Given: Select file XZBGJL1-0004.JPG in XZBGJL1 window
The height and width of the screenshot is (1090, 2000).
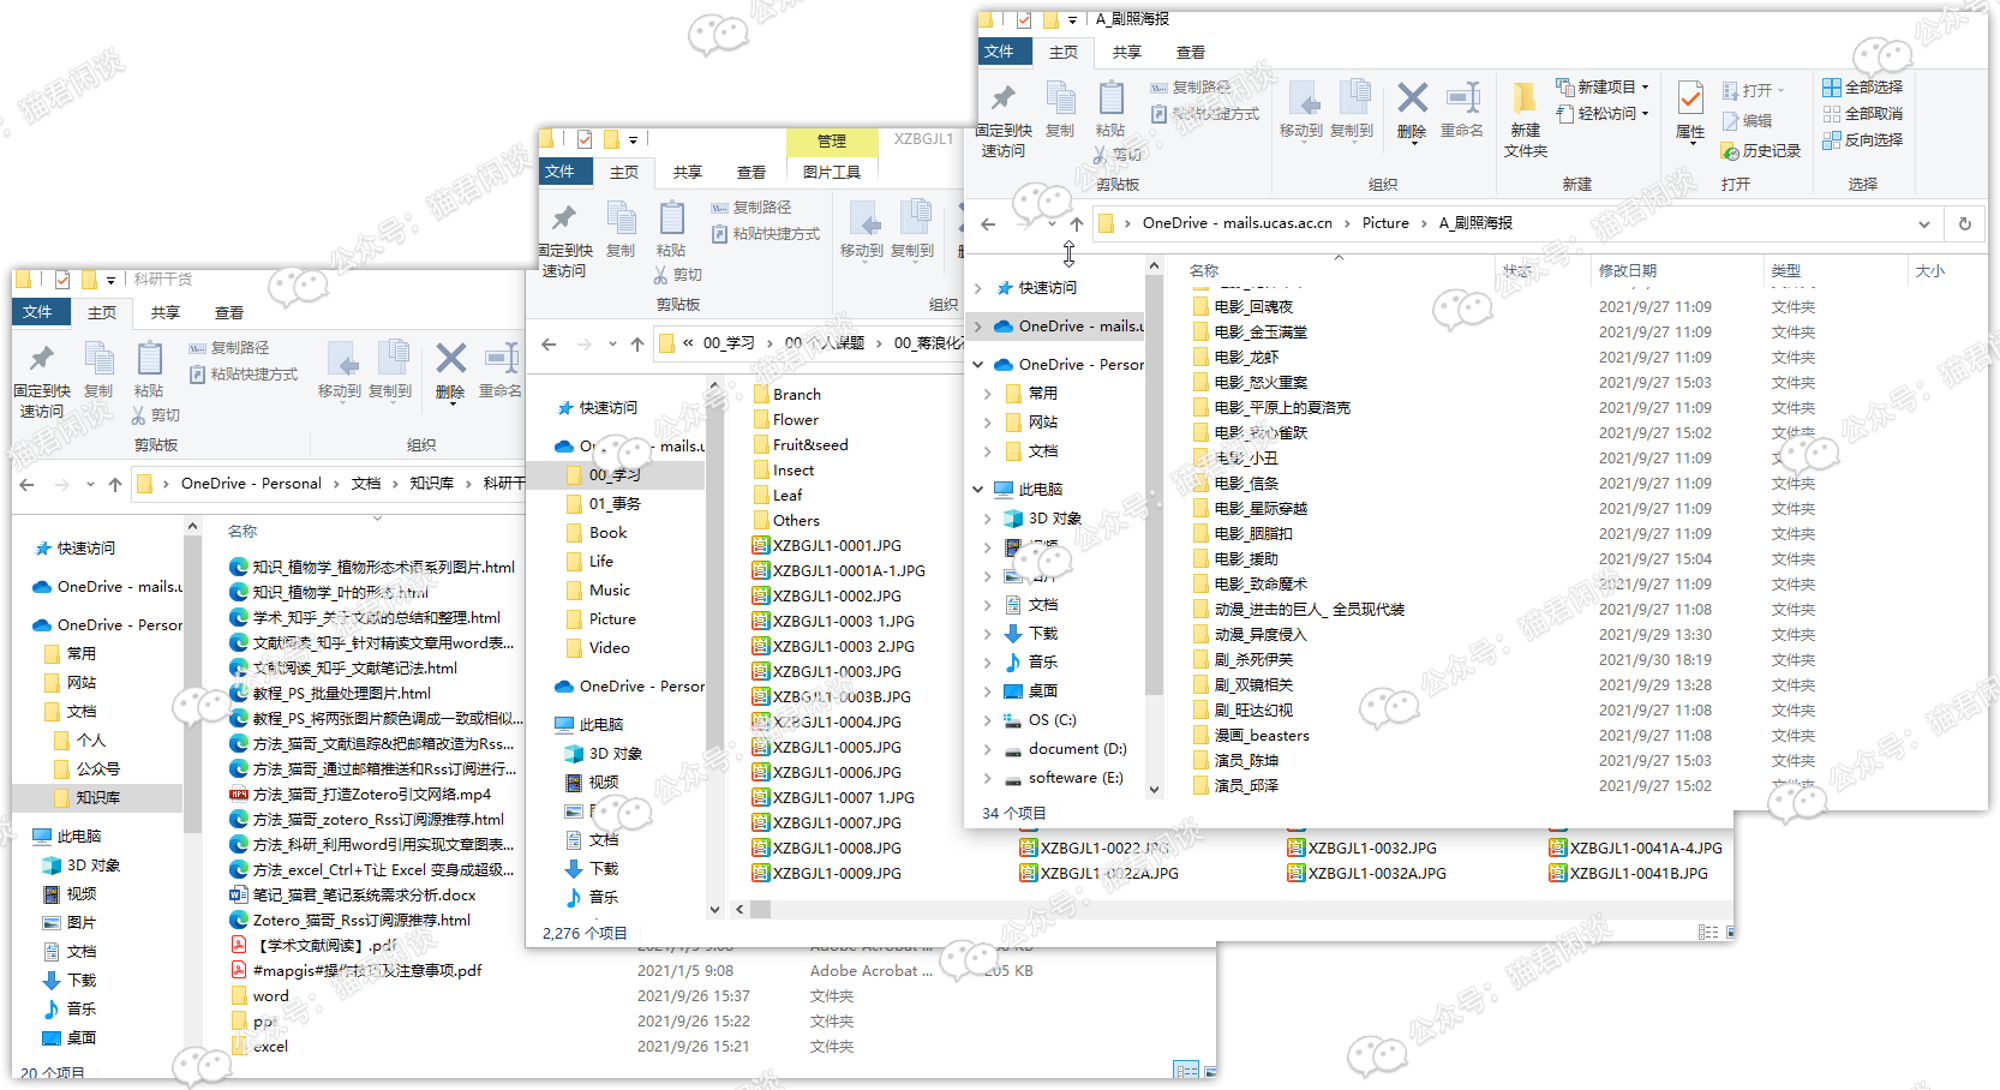Looking at the screenshot, I should (826, 722).
